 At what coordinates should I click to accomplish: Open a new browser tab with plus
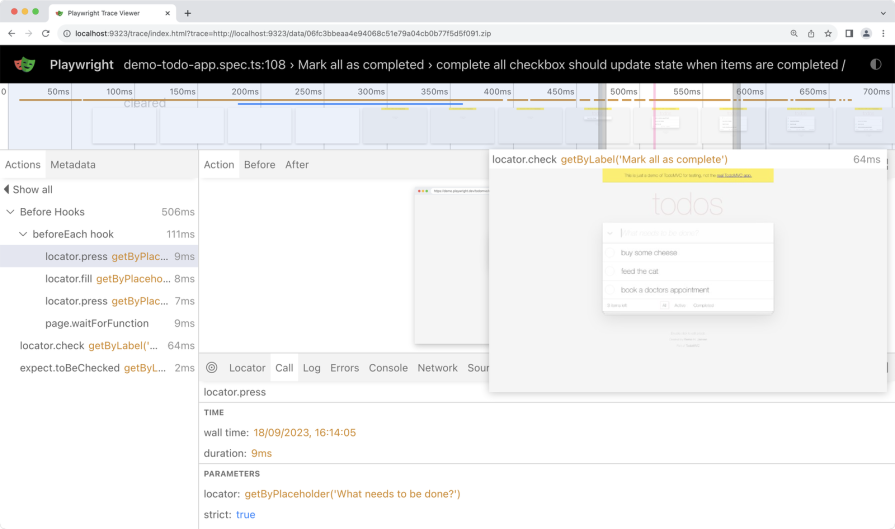(187, 13)
